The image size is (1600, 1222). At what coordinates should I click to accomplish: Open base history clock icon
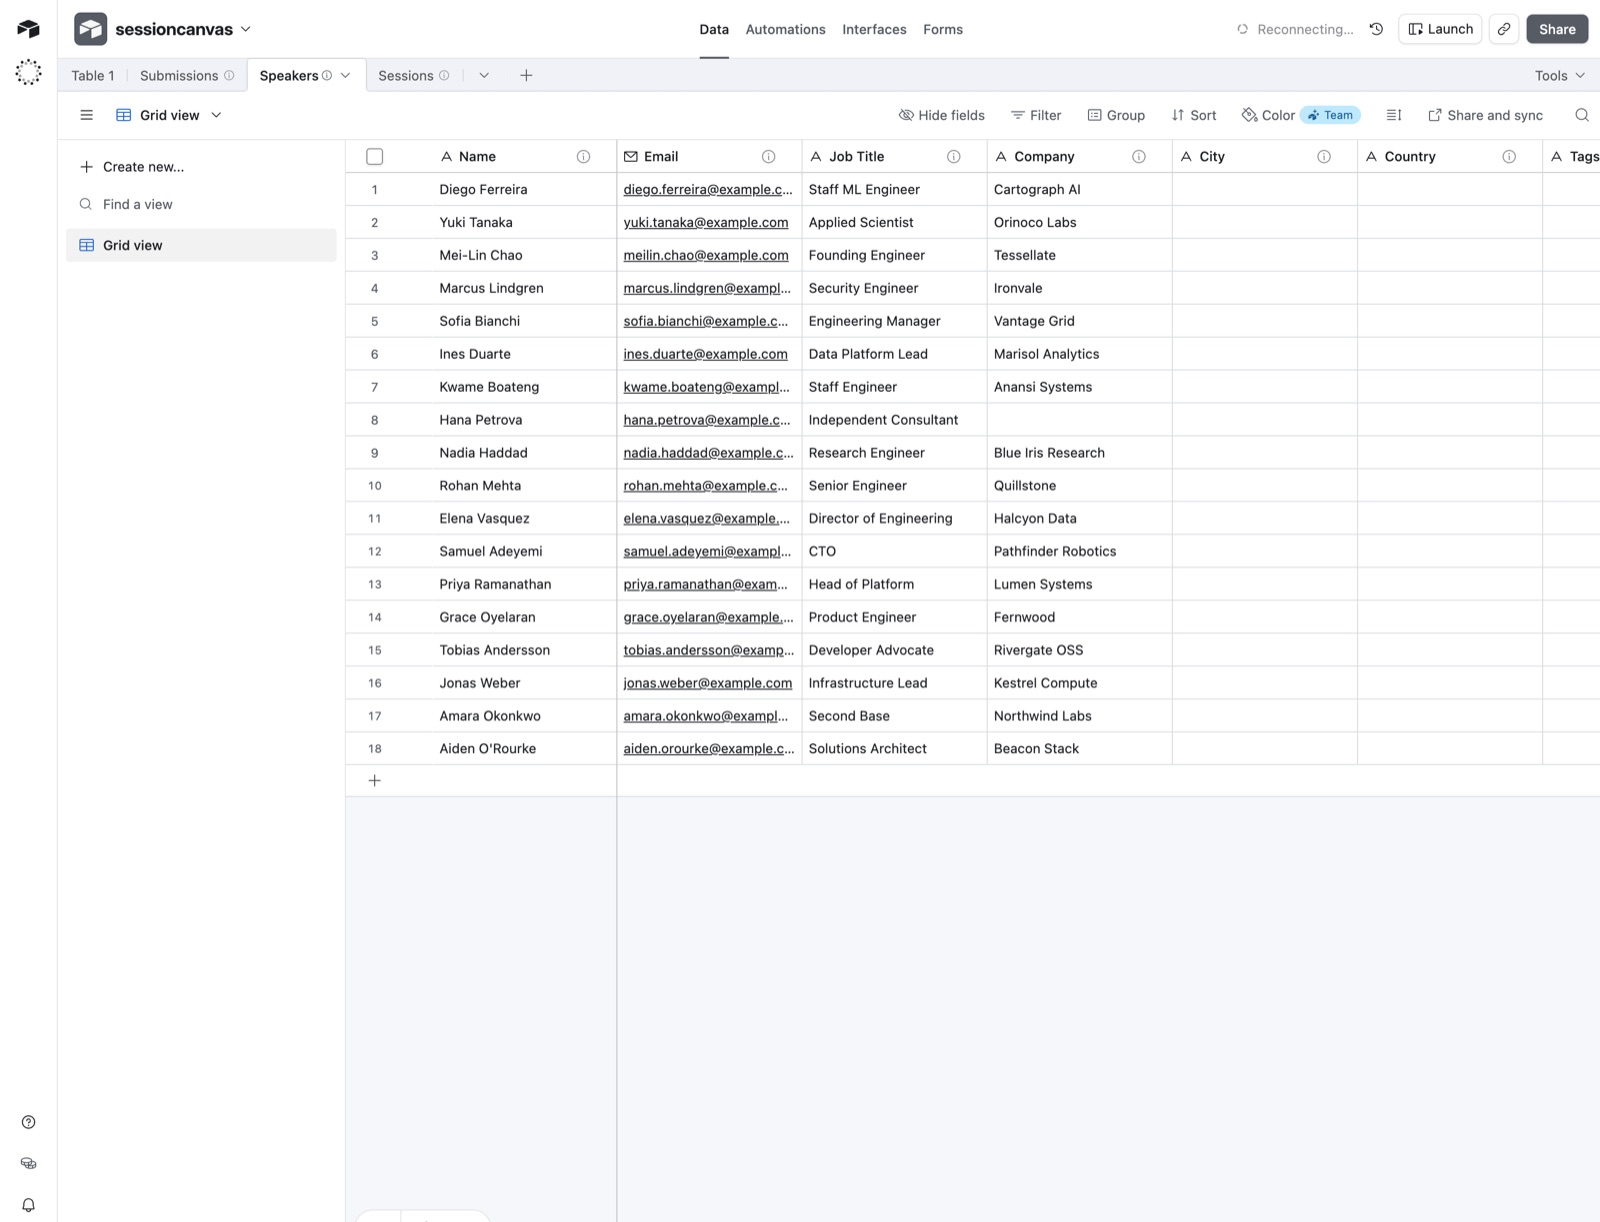click(1376, 29)
